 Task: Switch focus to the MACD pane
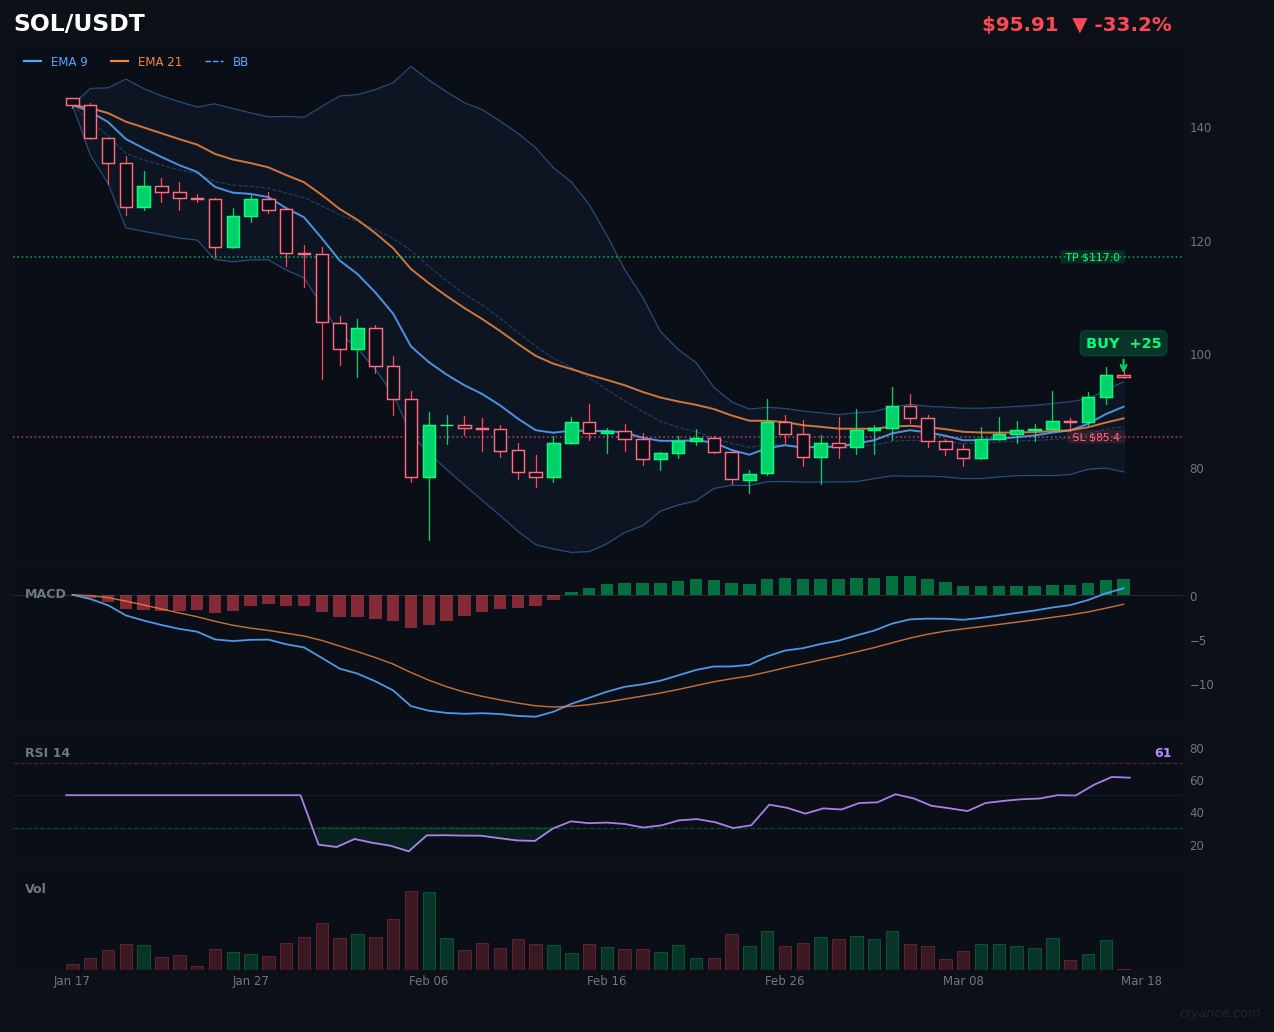[600, 650]
